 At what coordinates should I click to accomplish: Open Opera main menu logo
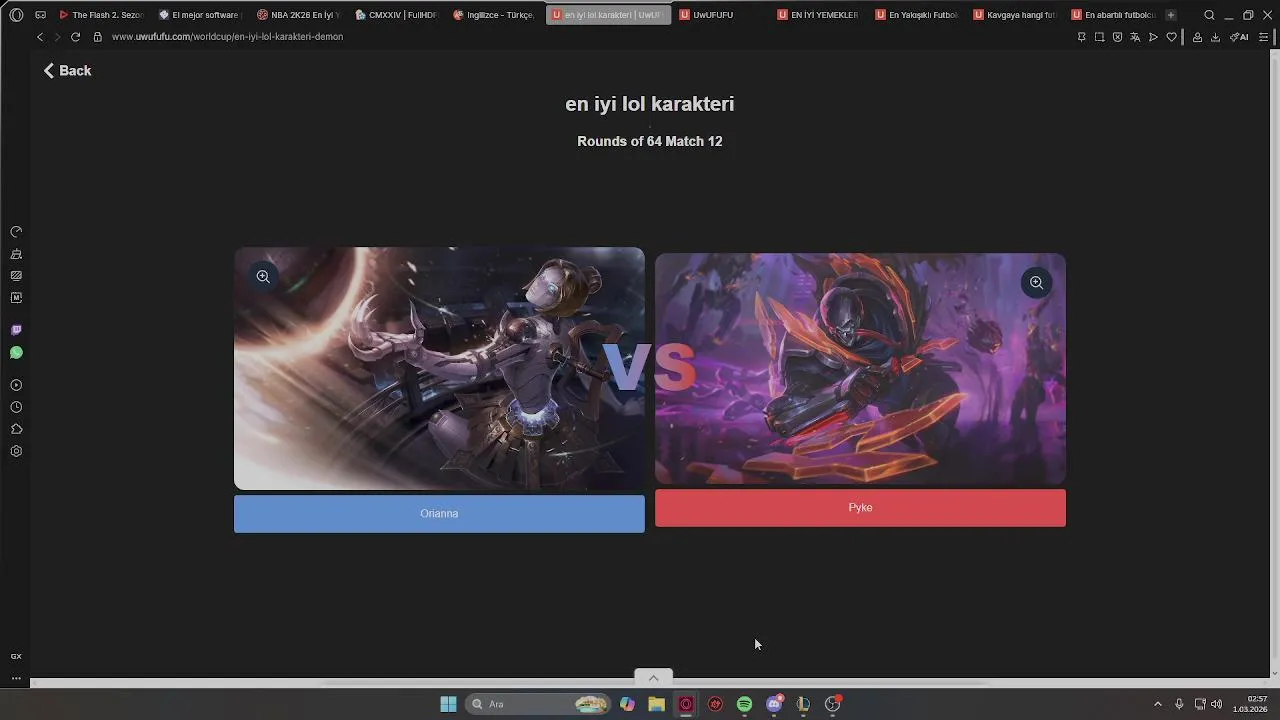[x=16, y=15]
